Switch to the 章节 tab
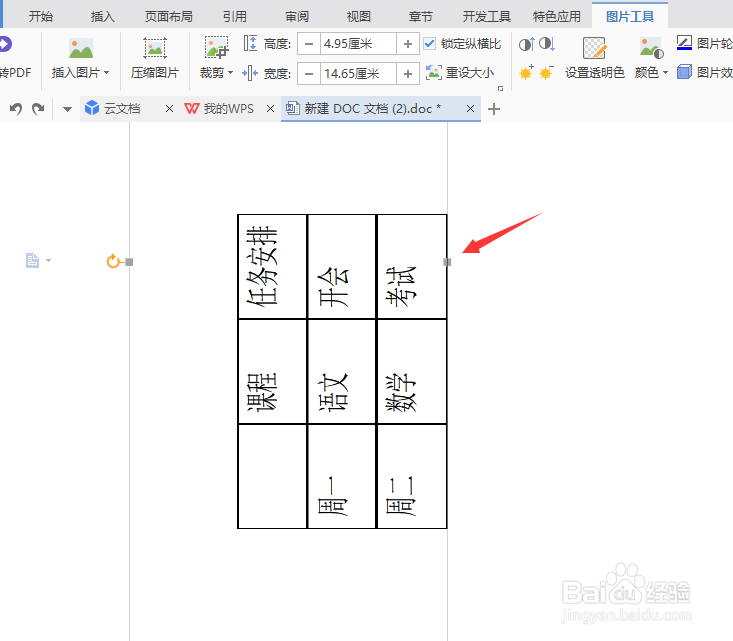 coord(420,17)
